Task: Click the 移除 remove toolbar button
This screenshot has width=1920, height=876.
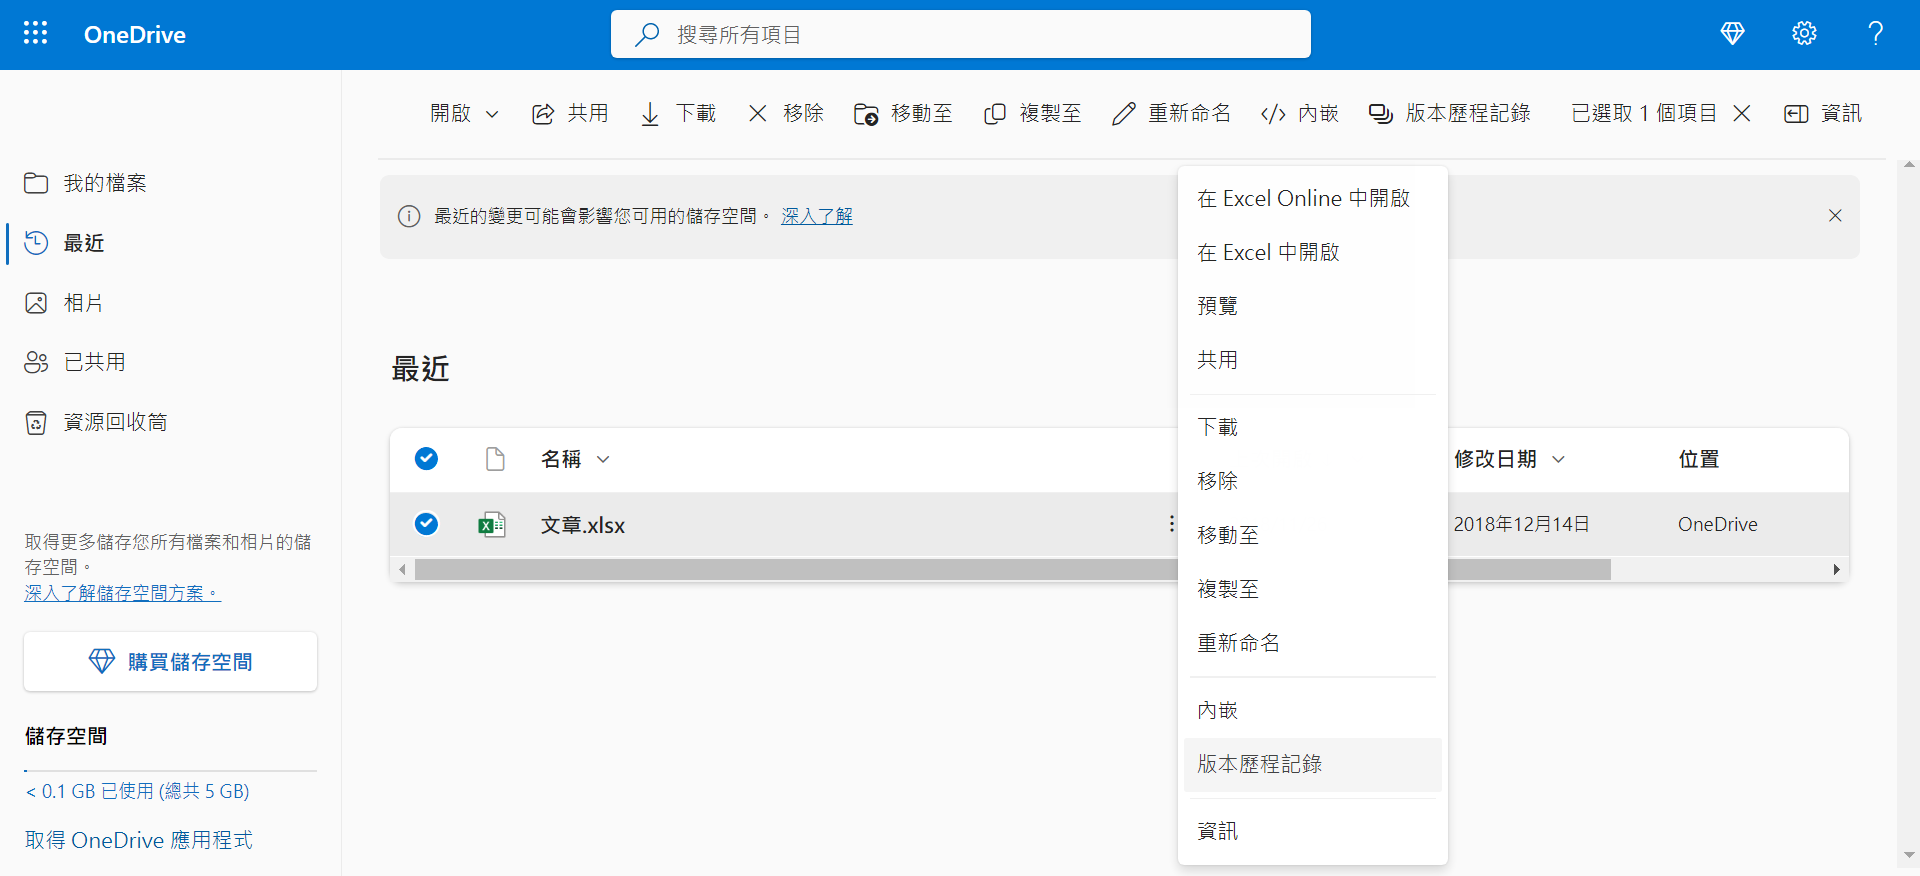Action: click(786, 114)
